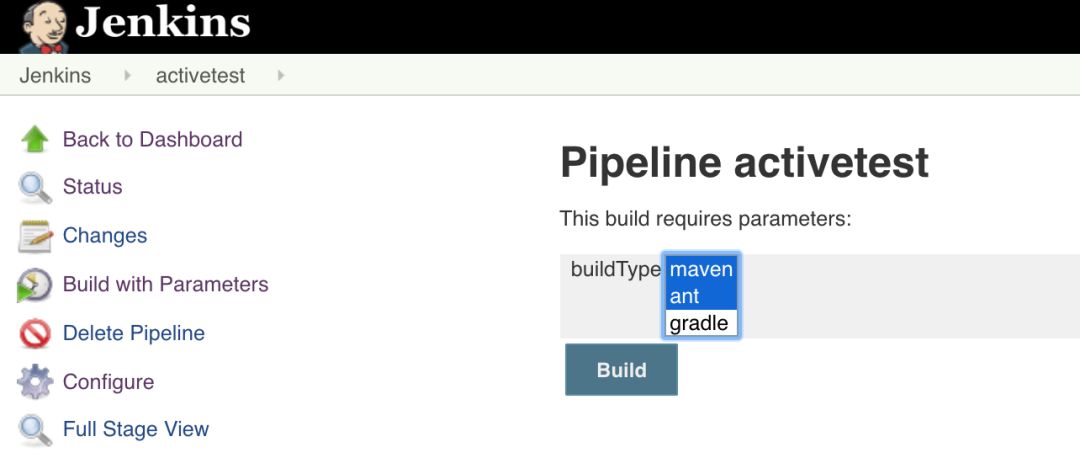Open the Configure link
This screenshot has width=1080, height=458.
[x=108, y=382]
